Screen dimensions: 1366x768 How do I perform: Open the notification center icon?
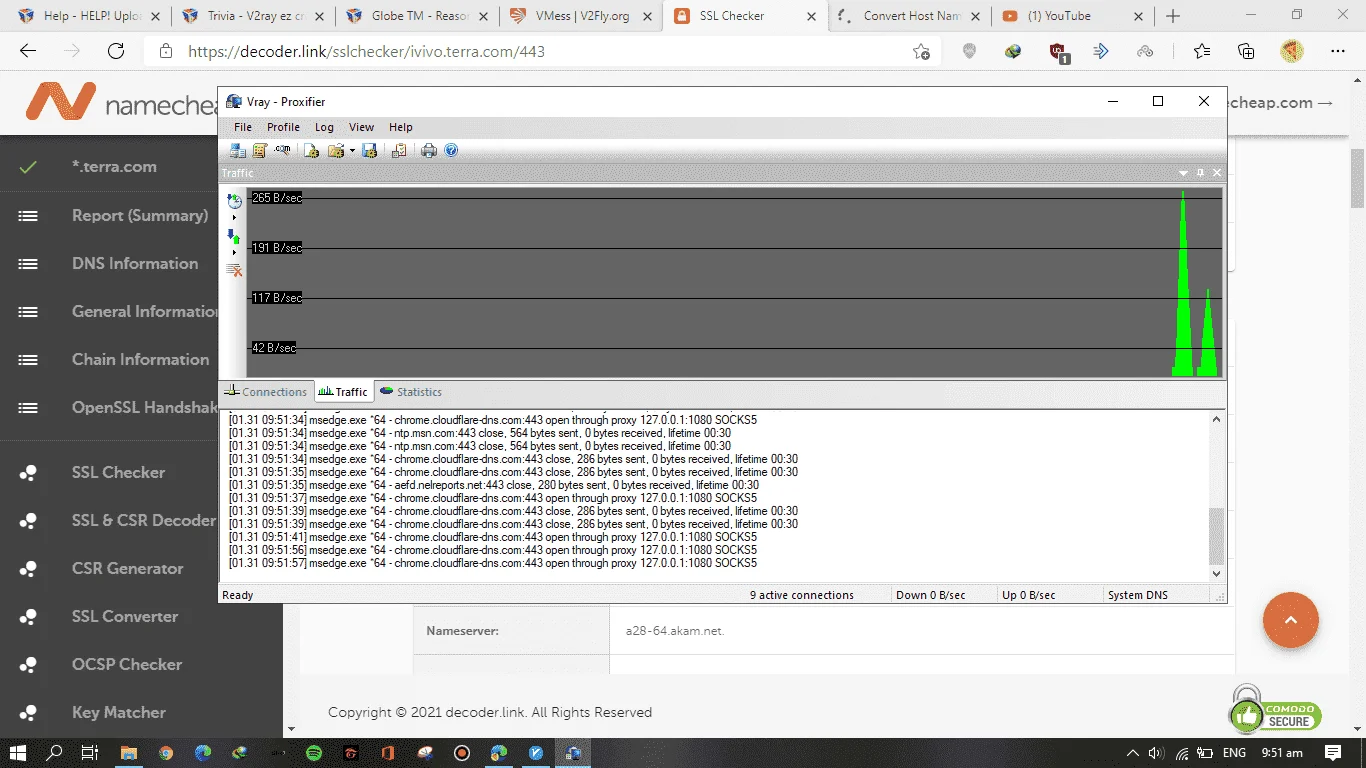tap(1333, 753)
